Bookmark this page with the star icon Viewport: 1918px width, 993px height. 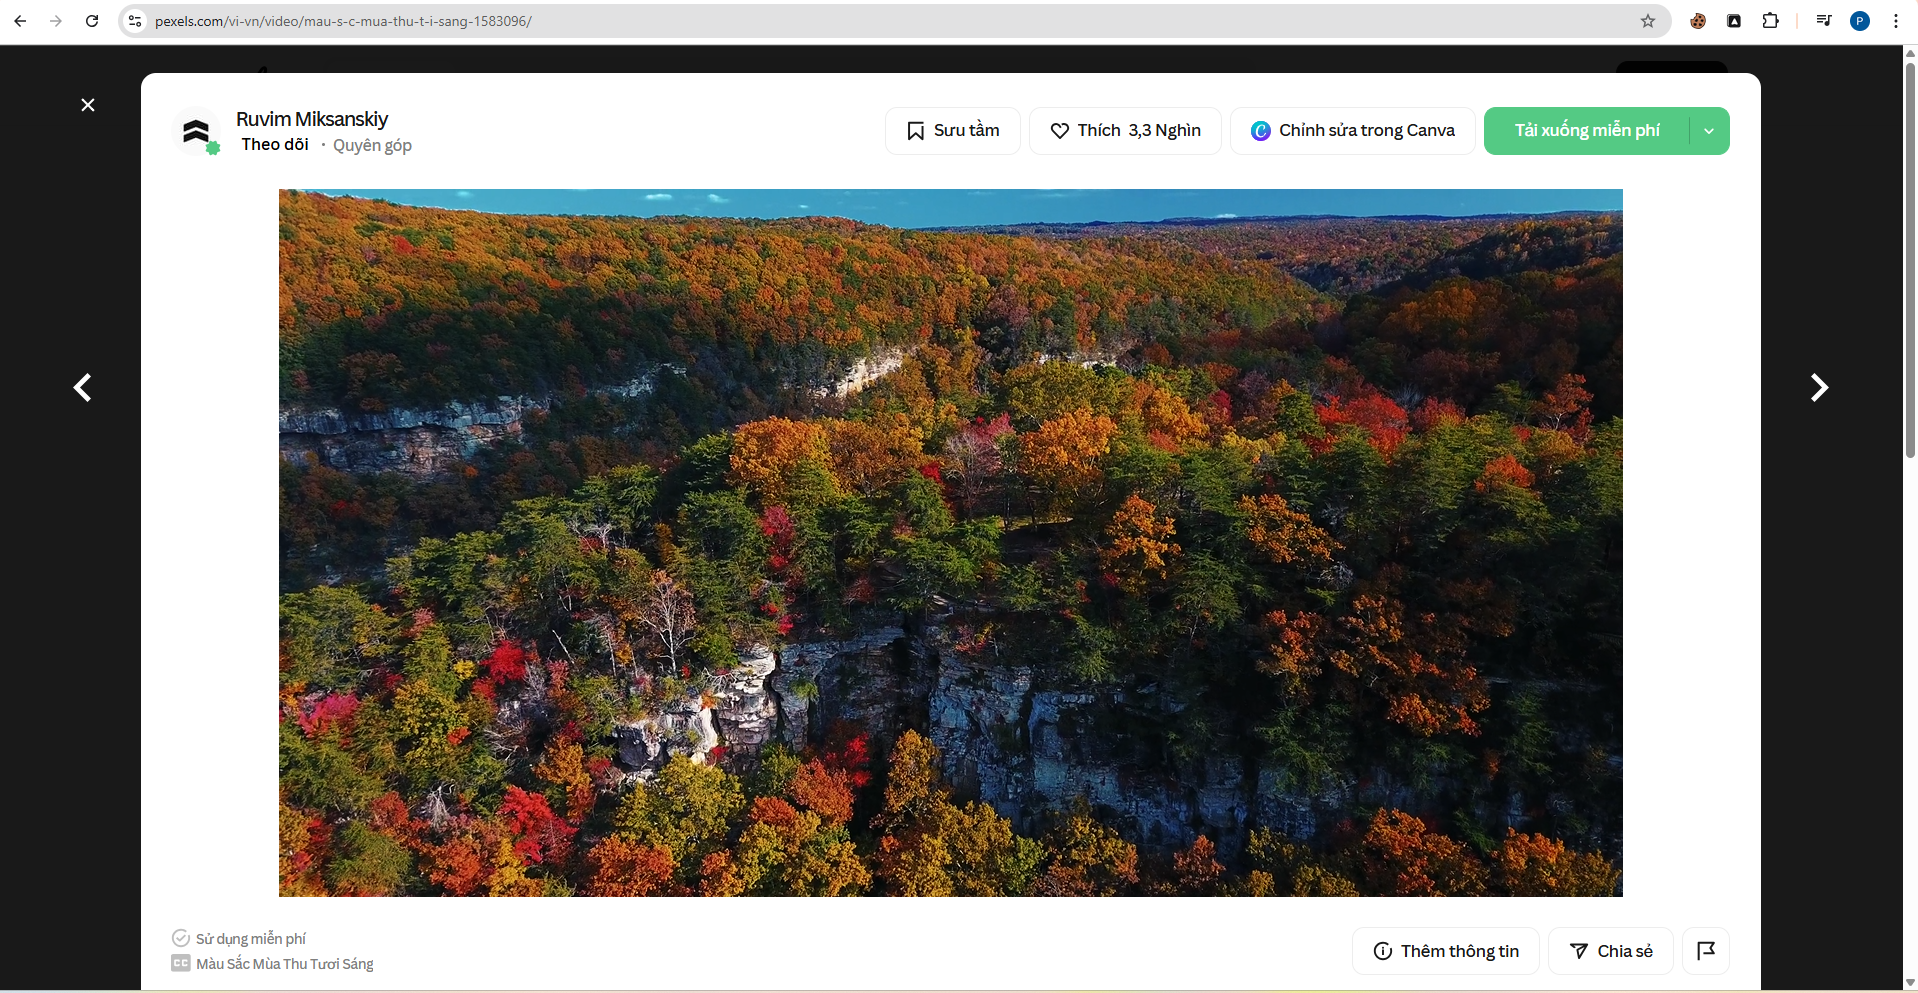click(1647, 21)
